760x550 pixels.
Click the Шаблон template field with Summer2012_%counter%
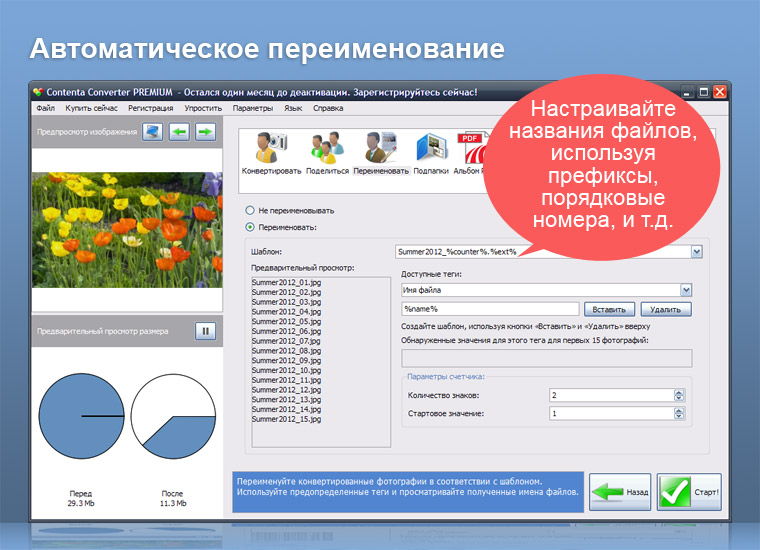click(543, 251)
